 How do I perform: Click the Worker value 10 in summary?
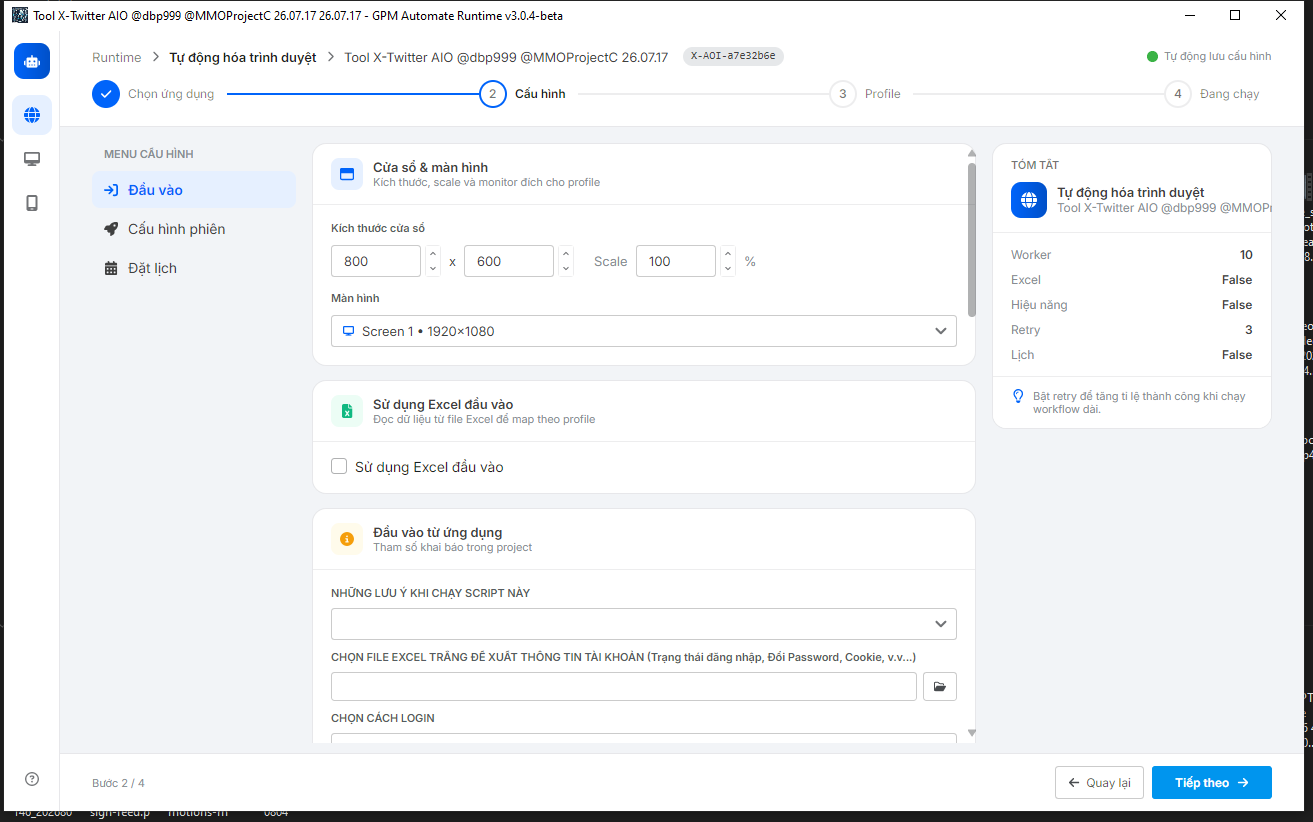pos(1246,255)
